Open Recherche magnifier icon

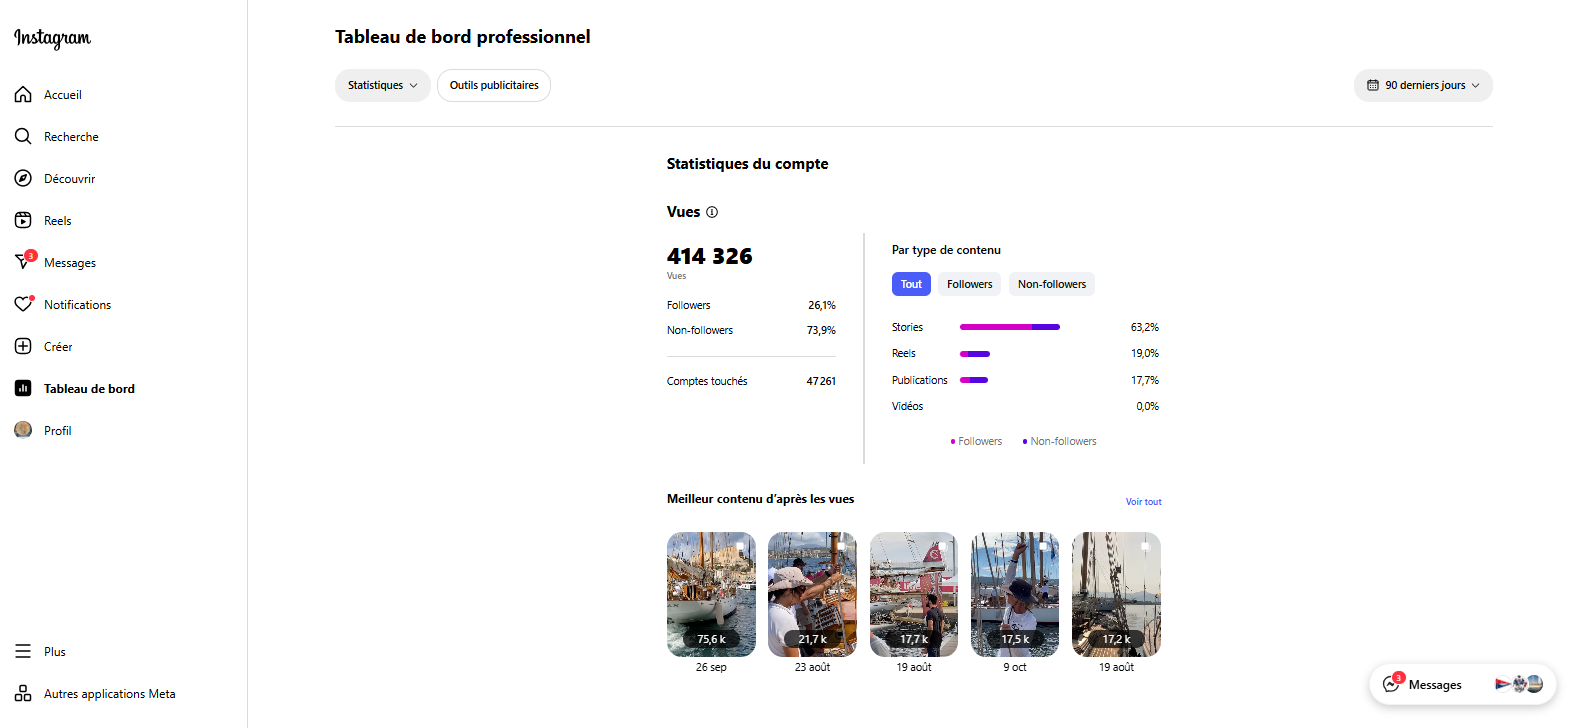(x=23, y=137)
